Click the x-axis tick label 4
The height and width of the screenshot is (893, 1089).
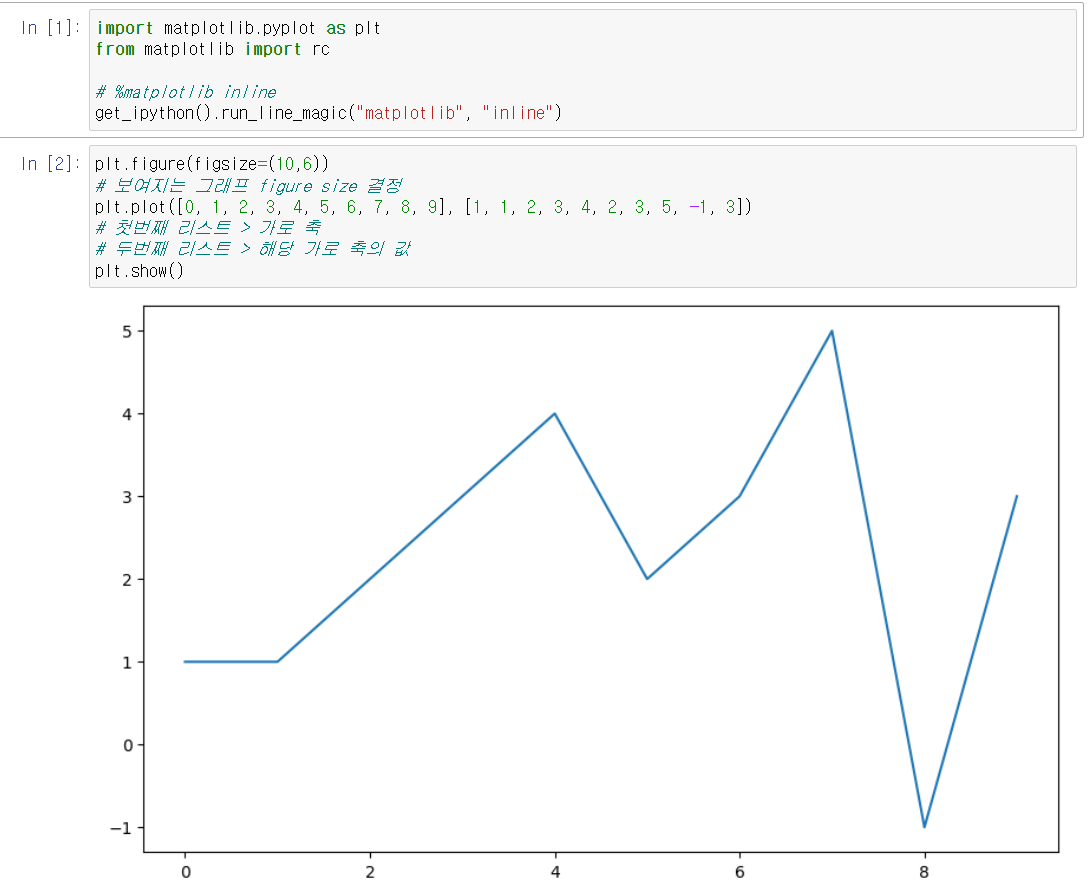[555, 872]
